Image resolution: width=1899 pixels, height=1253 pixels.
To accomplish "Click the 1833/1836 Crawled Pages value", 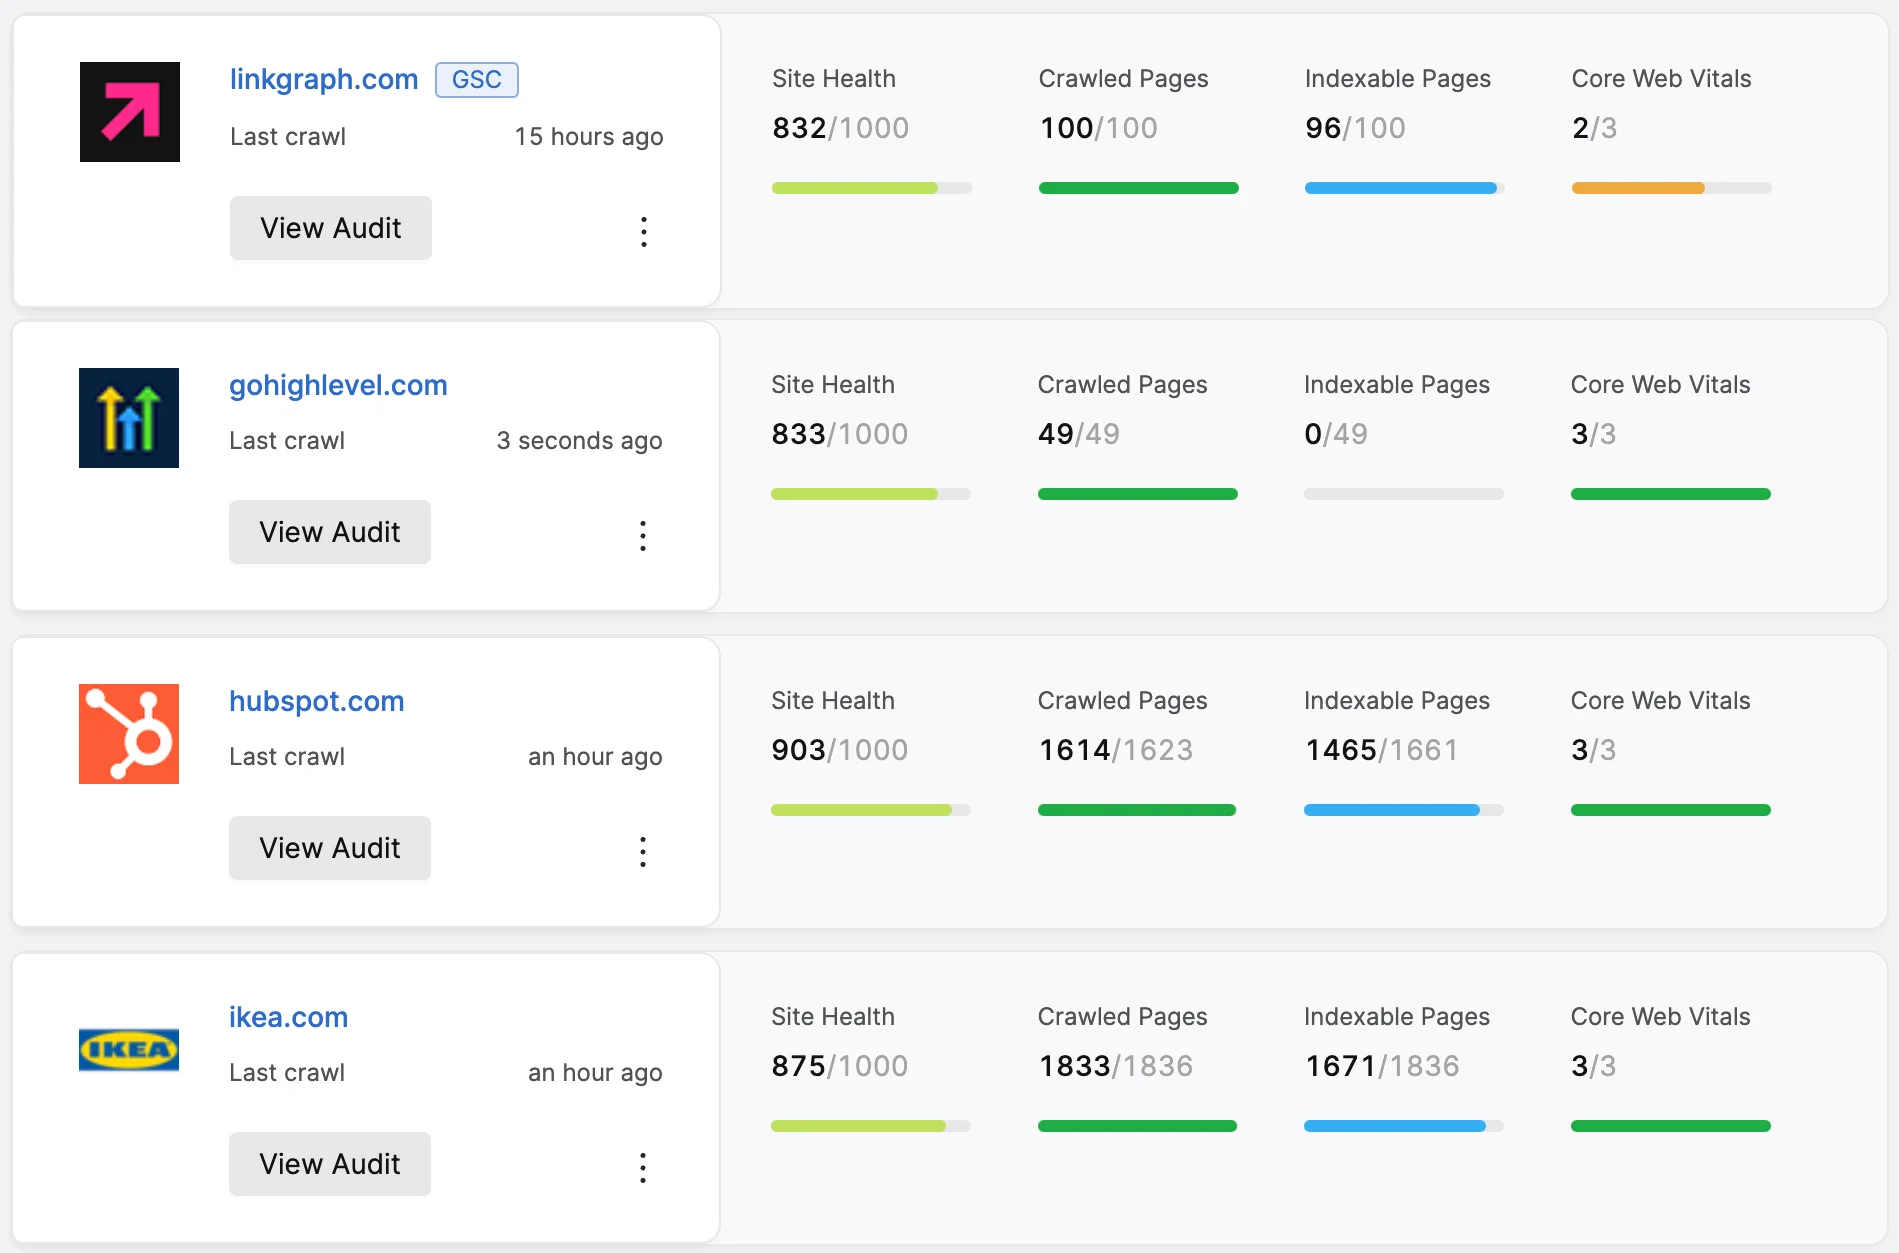I will tap(1116, 1066).
